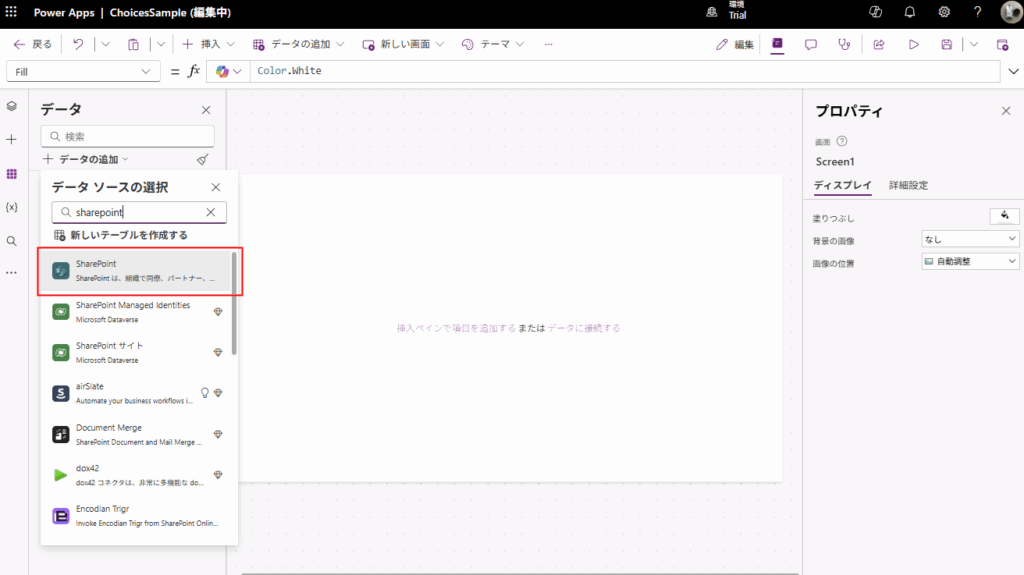
Task: Click 新しいテーブルを作成する
Action: click(x=121, y=235)
